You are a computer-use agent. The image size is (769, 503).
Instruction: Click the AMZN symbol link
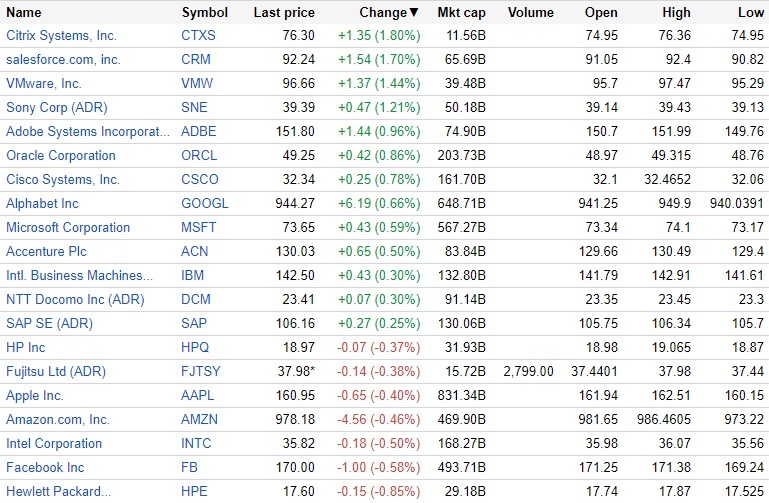[199, 419]
